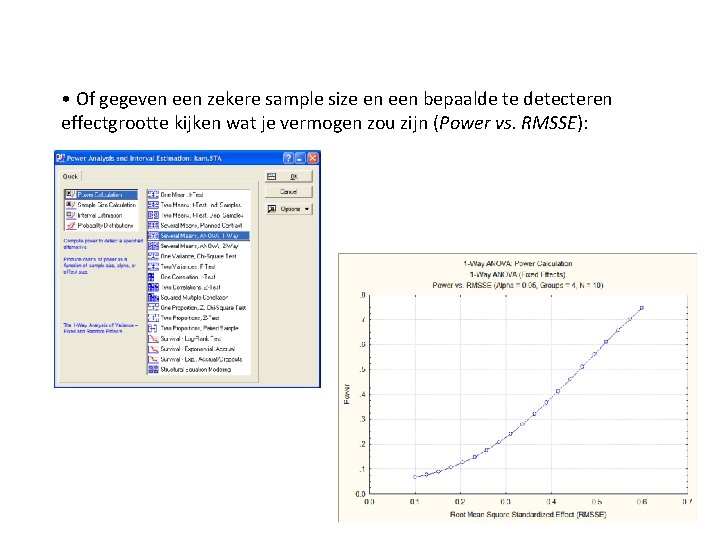The width and height of the screenshot is (720, 540).
Task: Click the Probability Distributions icon
Action: click(70, 225)
